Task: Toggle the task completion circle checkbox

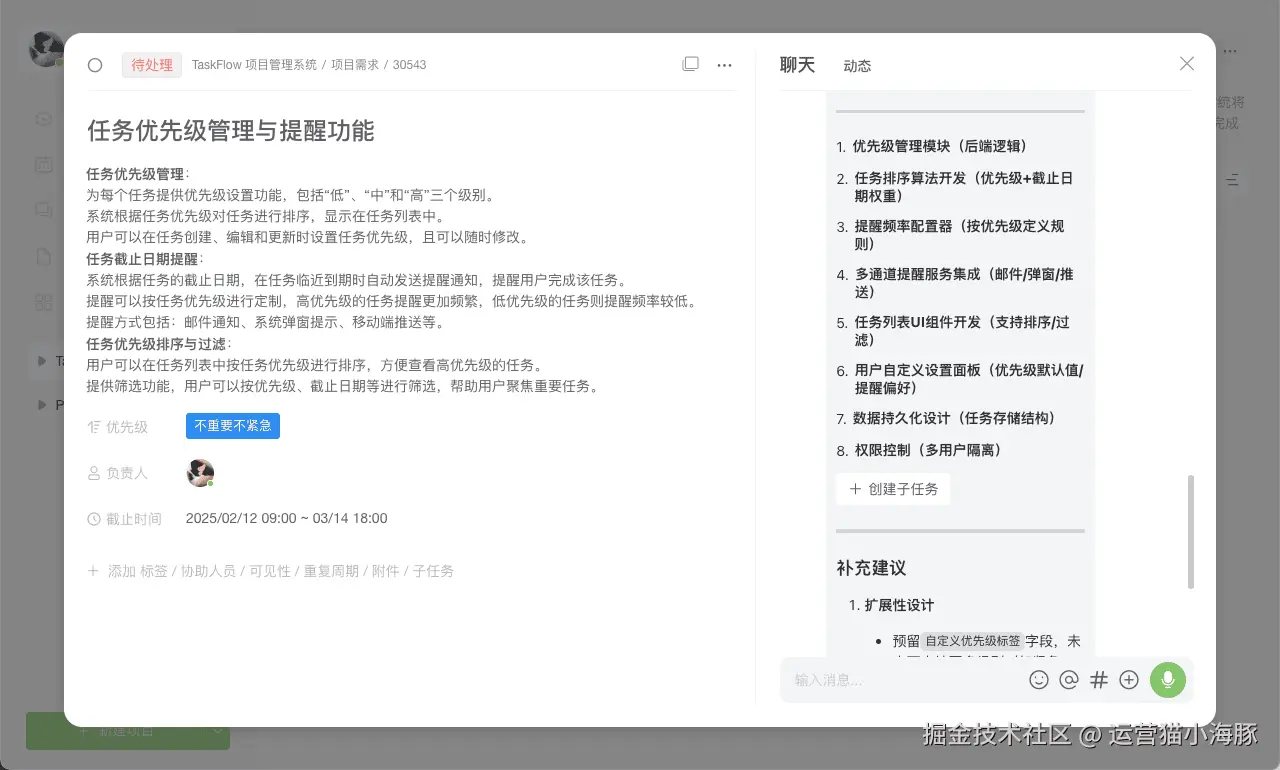Action: click(x=94, y=64)
